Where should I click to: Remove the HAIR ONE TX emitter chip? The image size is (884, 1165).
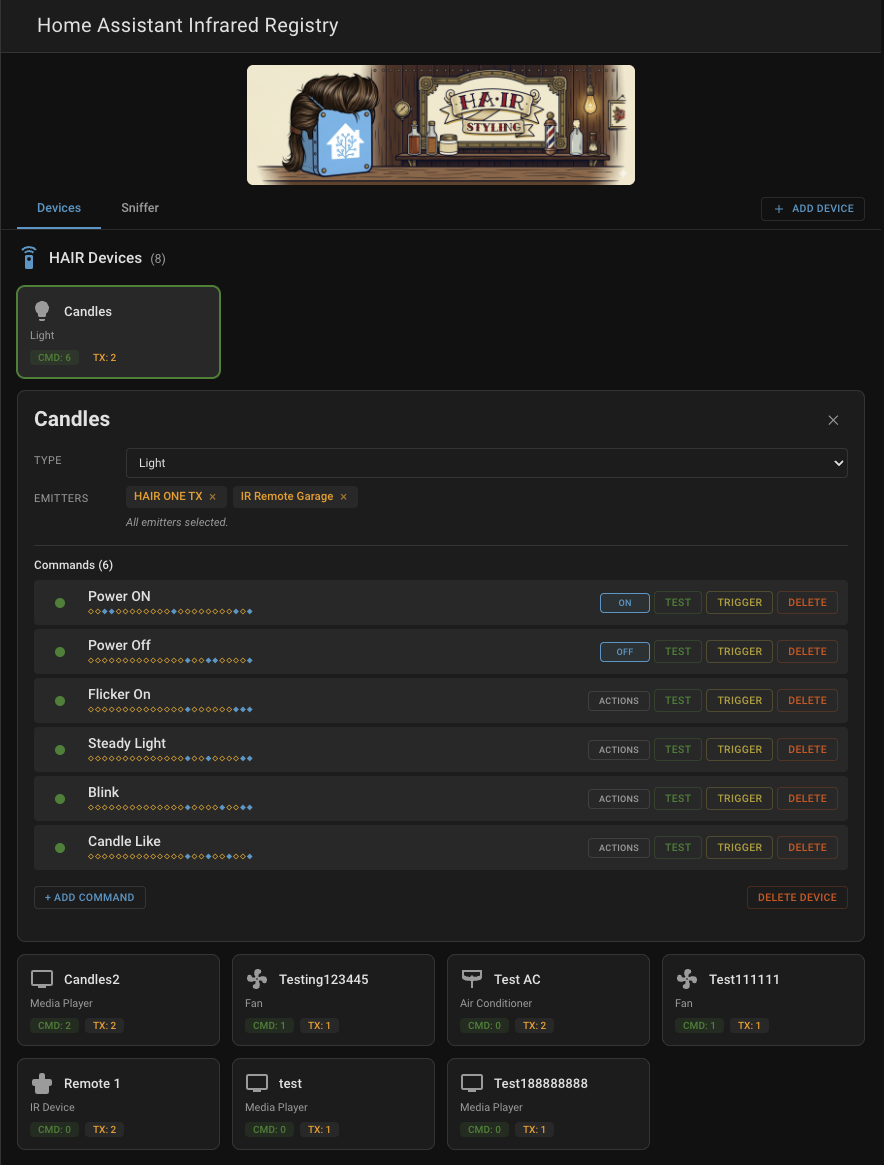tap(212, 497)
